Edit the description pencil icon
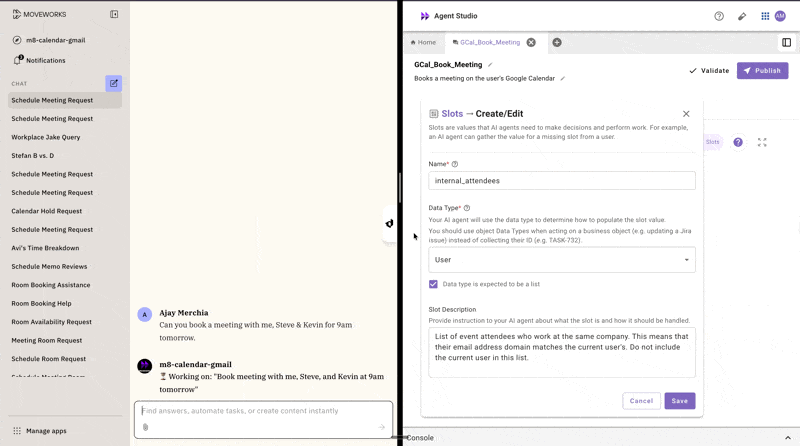 pos(562,79)
